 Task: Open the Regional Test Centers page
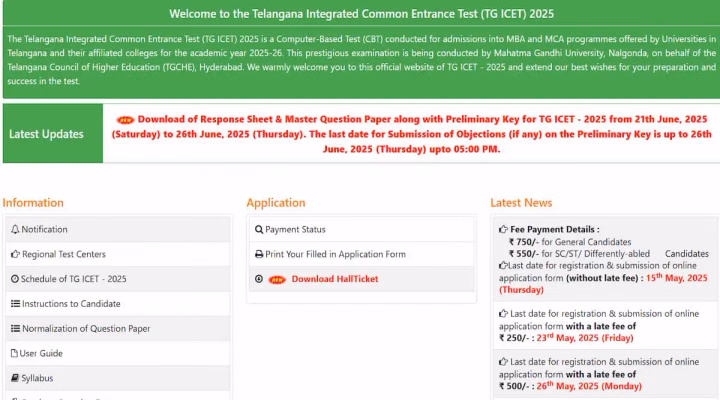[63, 255]
